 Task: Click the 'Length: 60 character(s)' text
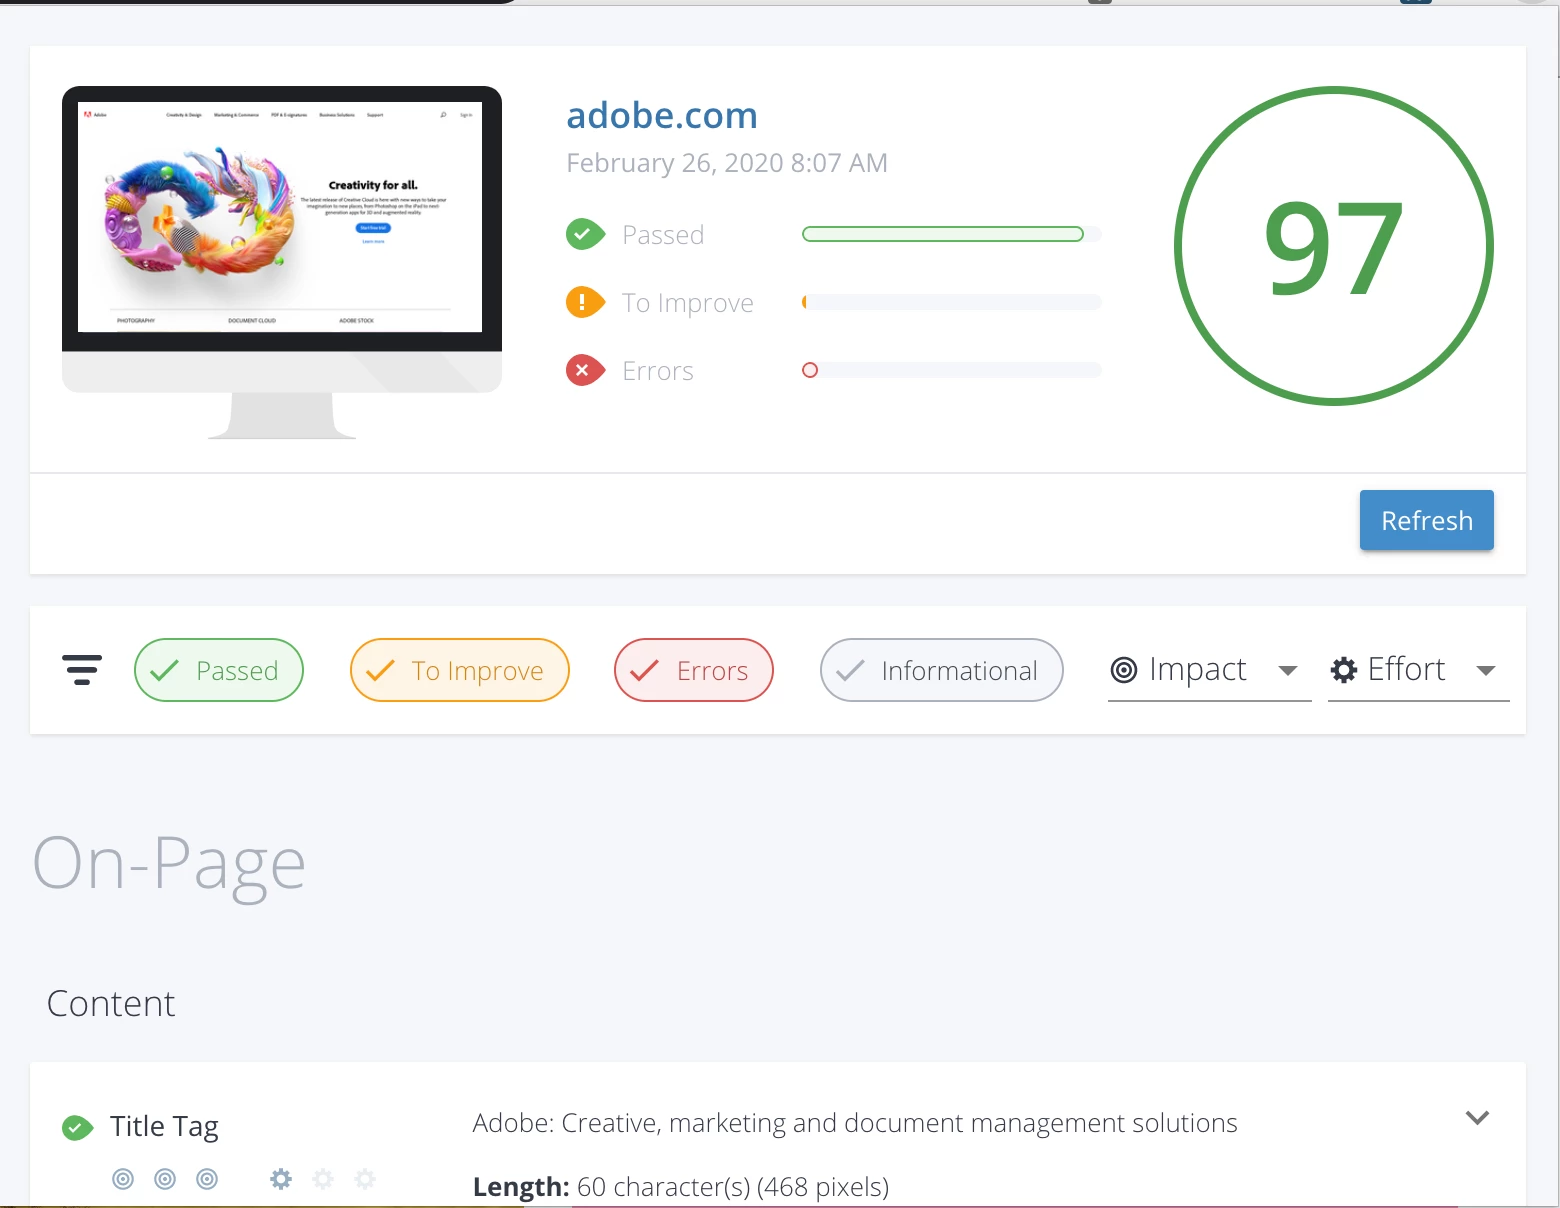(x=681, y=1187)
